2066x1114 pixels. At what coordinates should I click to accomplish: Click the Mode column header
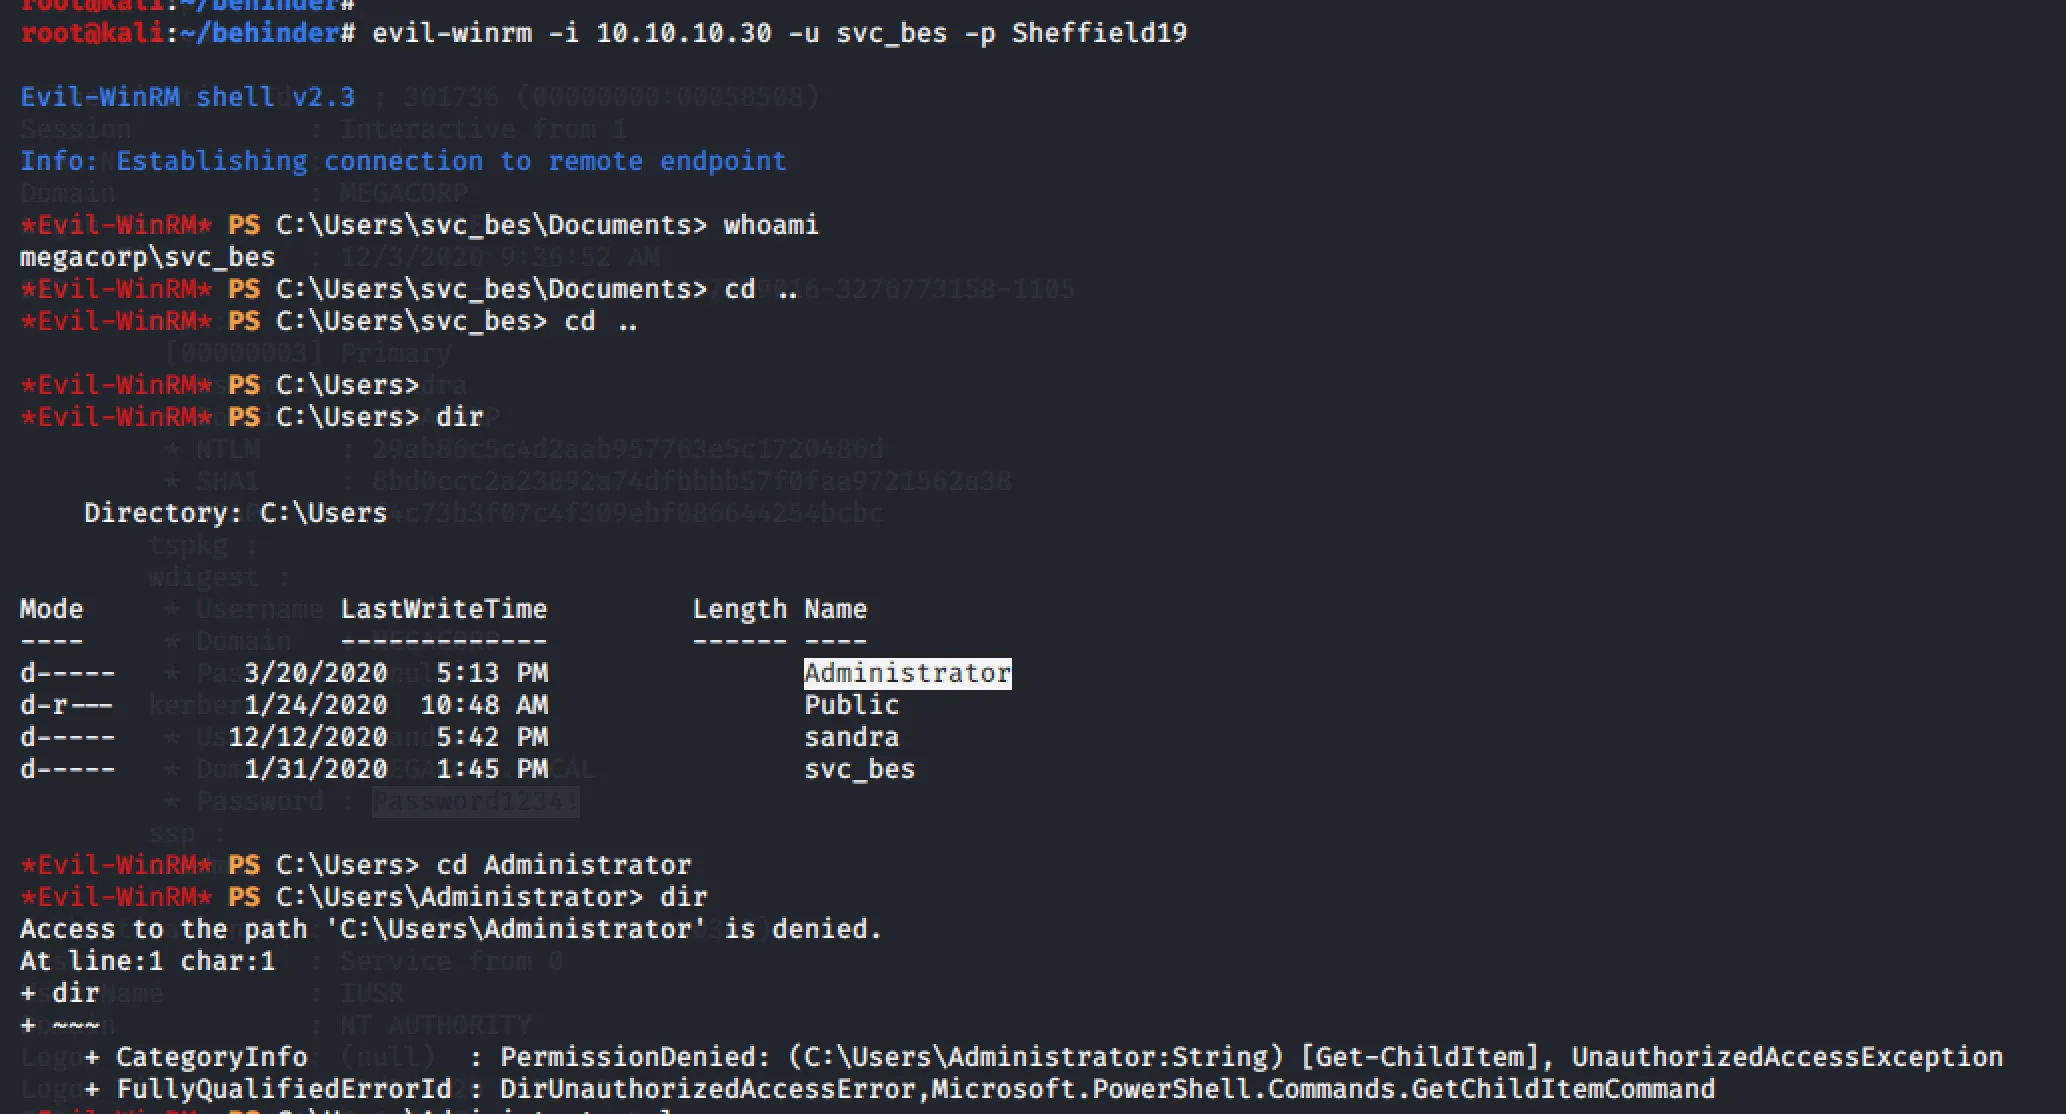tap(51, 609)
